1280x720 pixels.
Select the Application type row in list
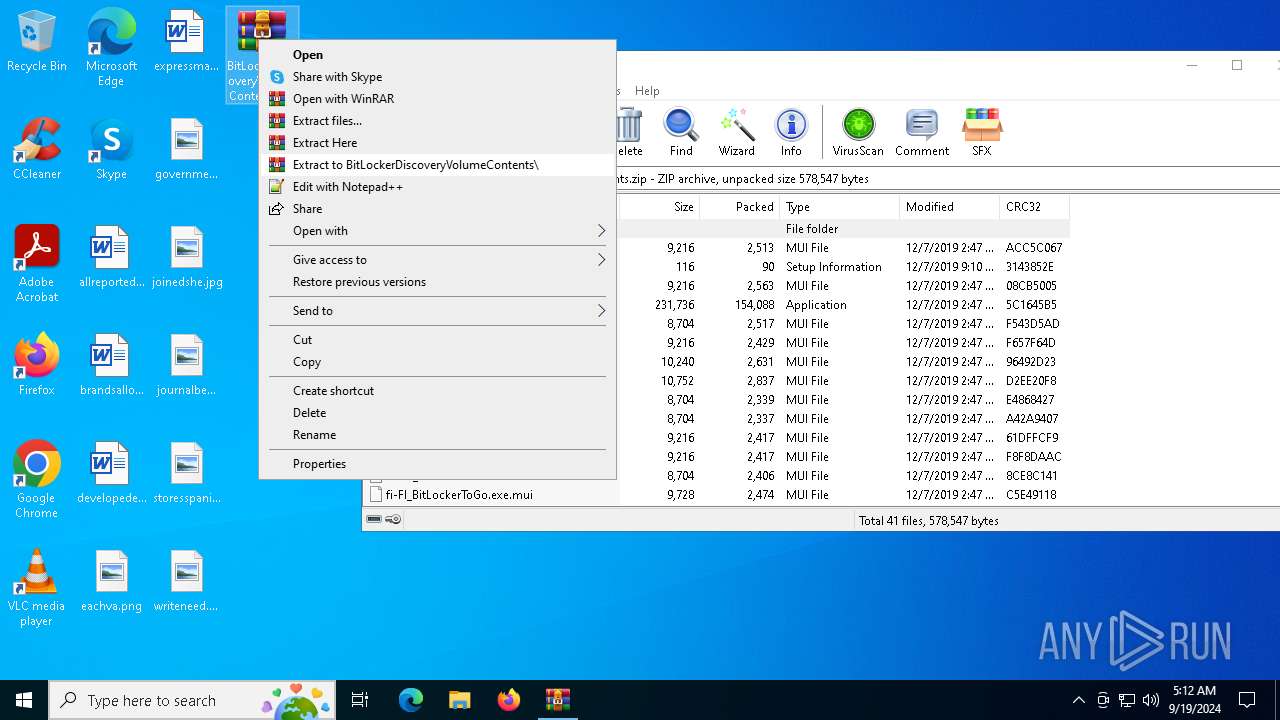pyautogui.click(x=843, y=305)
